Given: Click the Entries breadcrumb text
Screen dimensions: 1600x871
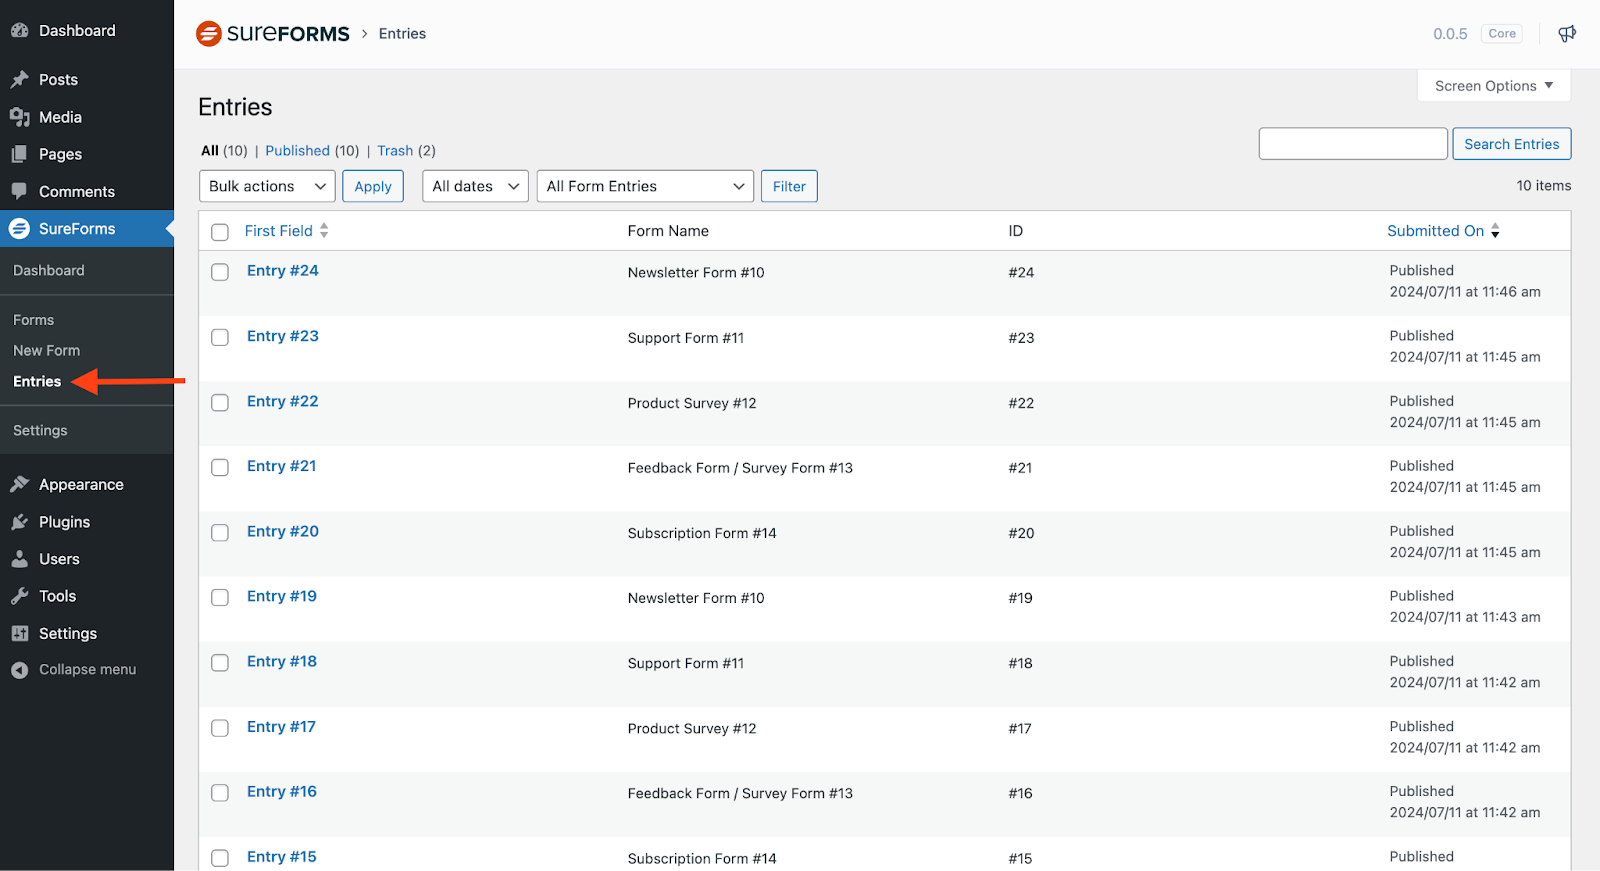Looking at the screenshot, I should pyautogui.click(x=402, y=34).
